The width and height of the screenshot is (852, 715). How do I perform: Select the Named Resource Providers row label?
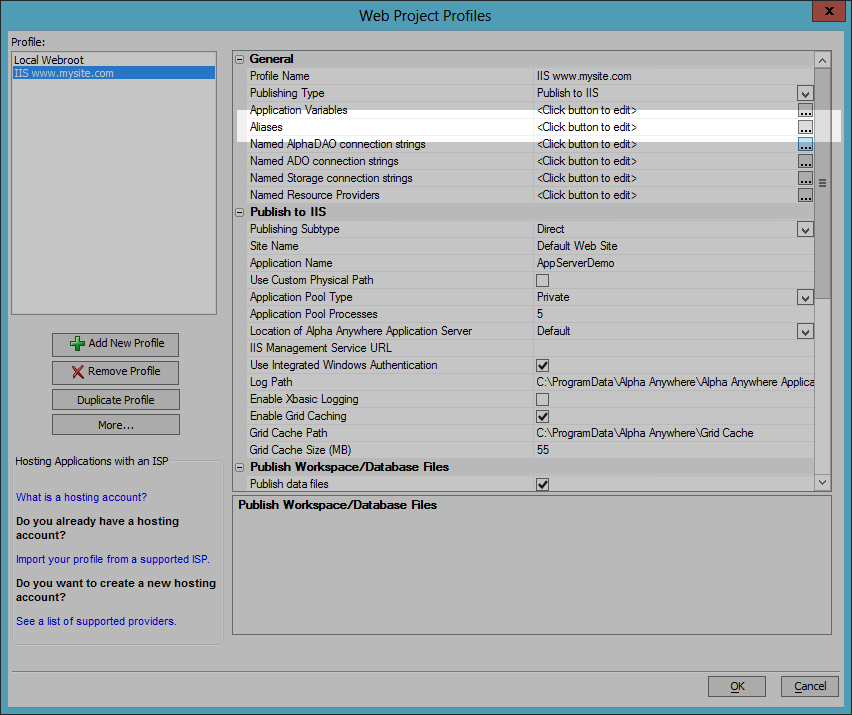tap(315, 195)
